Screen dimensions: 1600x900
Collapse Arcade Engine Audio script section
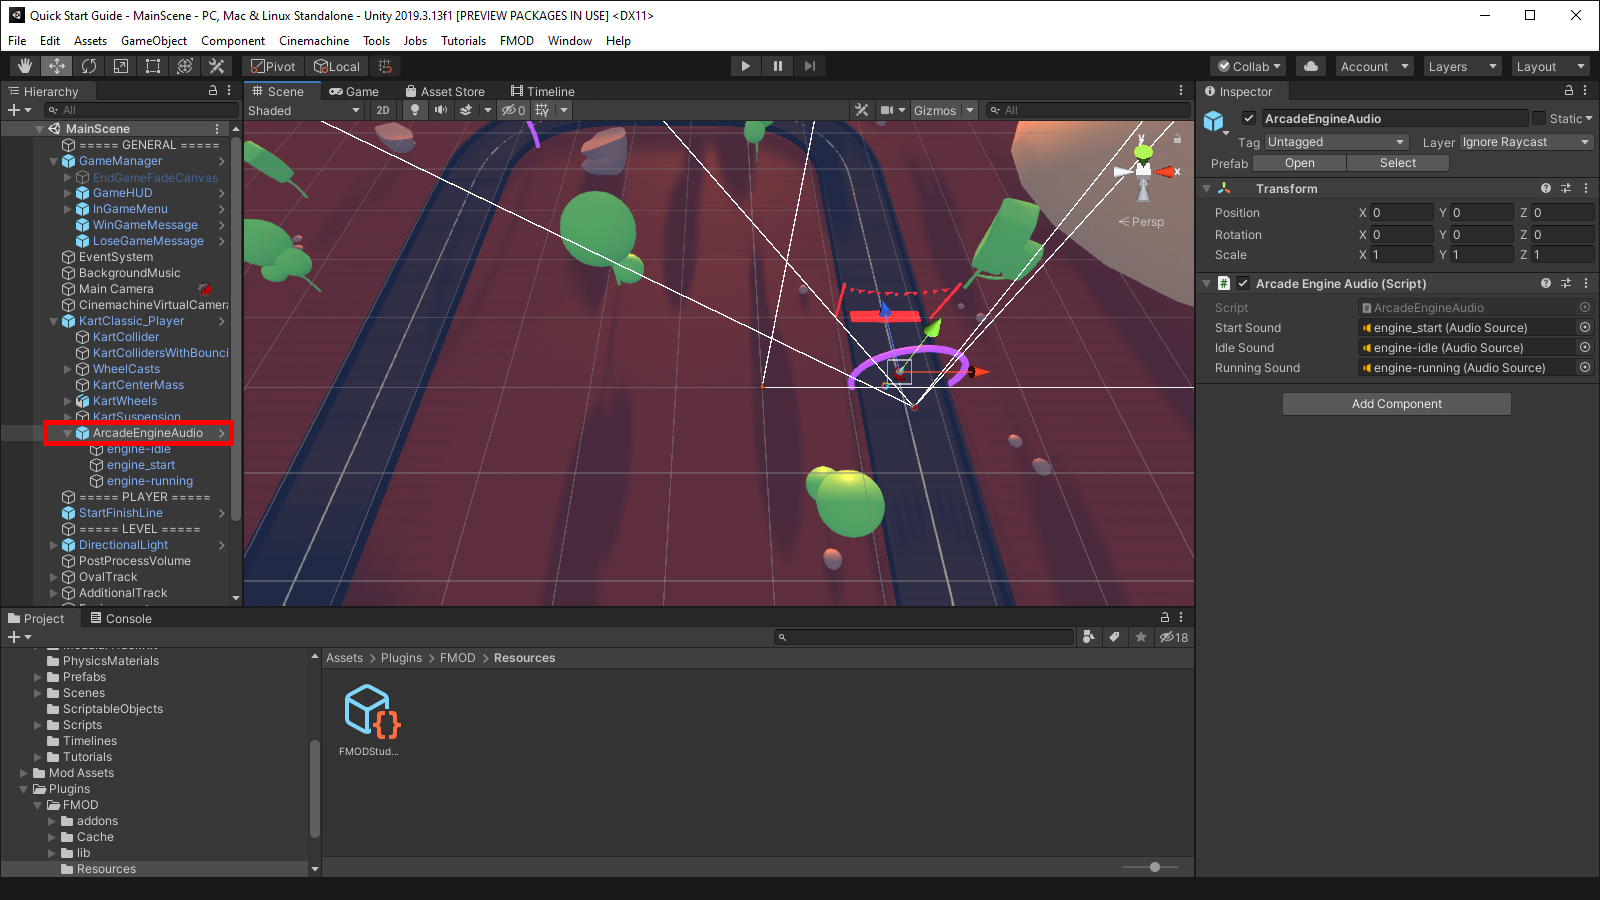(x=1207, y=283)
